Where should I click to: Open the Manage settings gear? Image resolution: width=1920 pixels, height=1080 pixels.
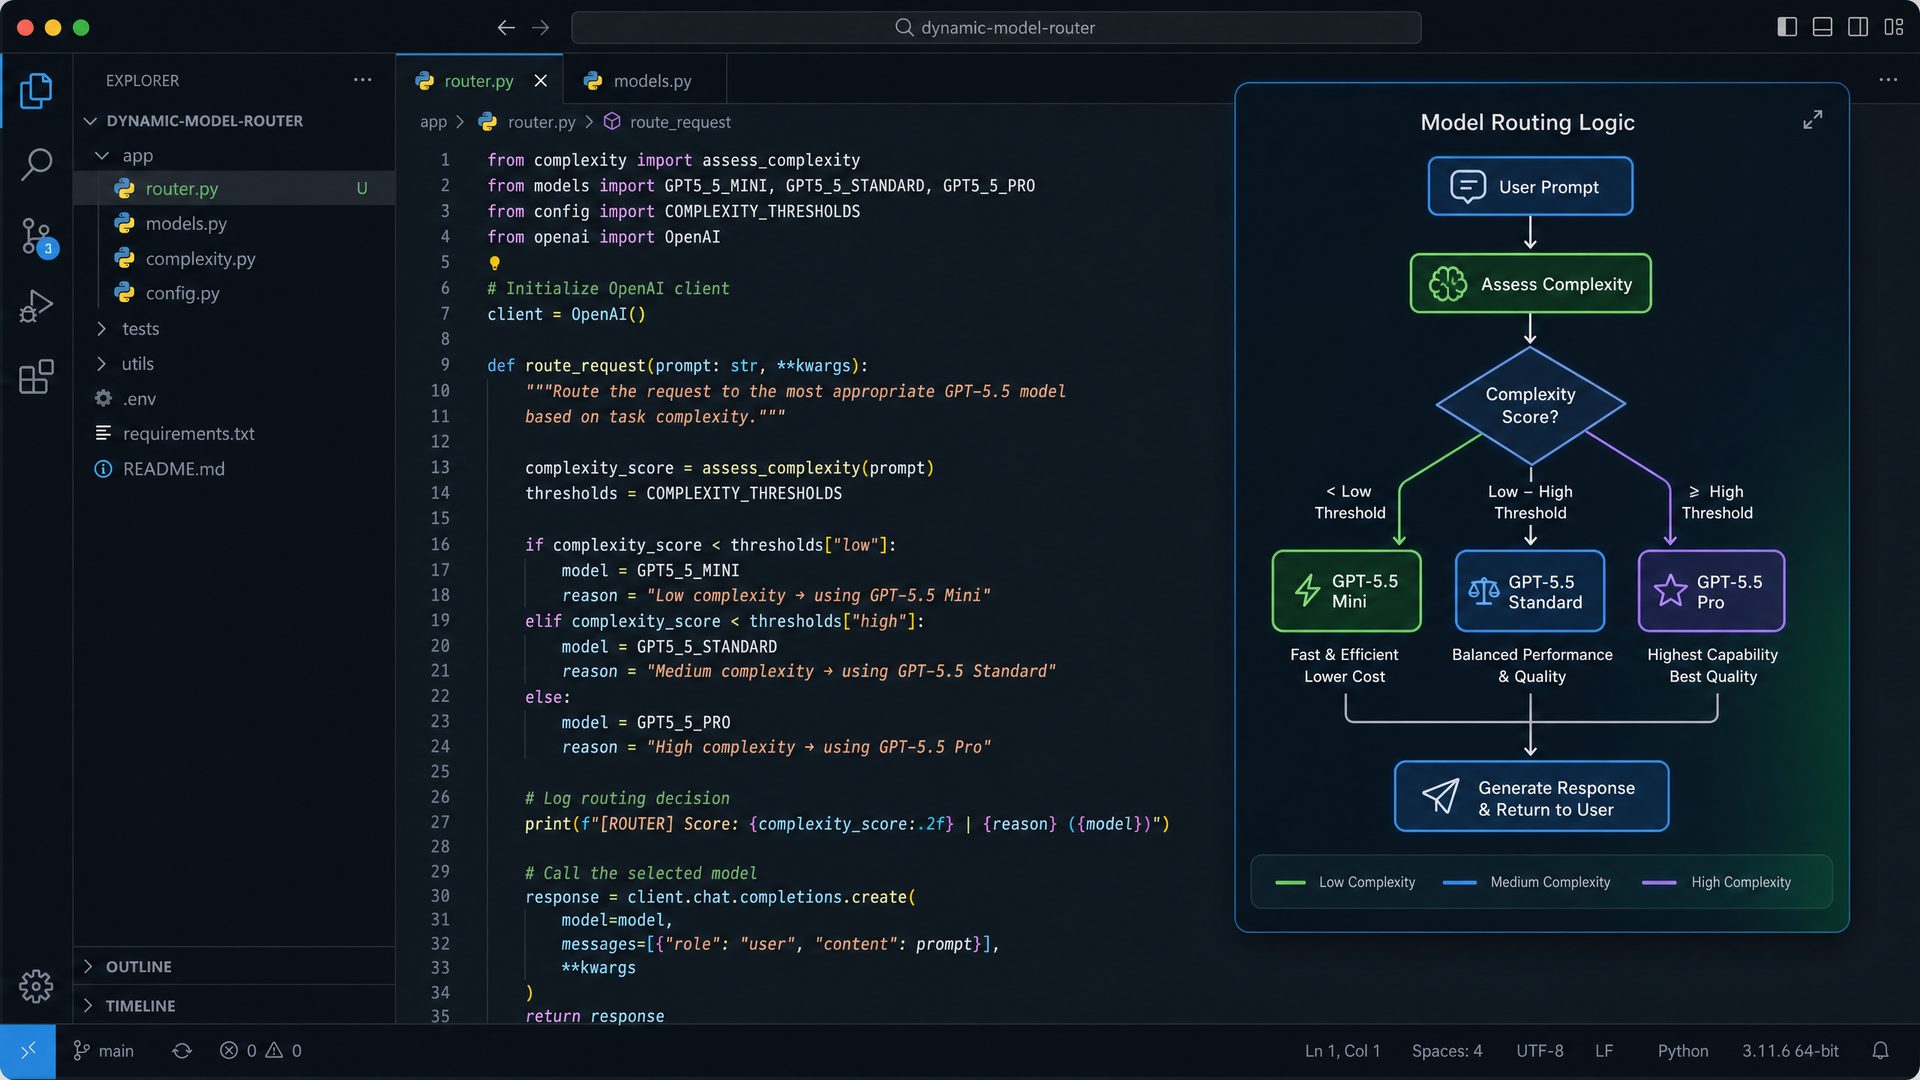pyautogui.click(x=36, y=986)
